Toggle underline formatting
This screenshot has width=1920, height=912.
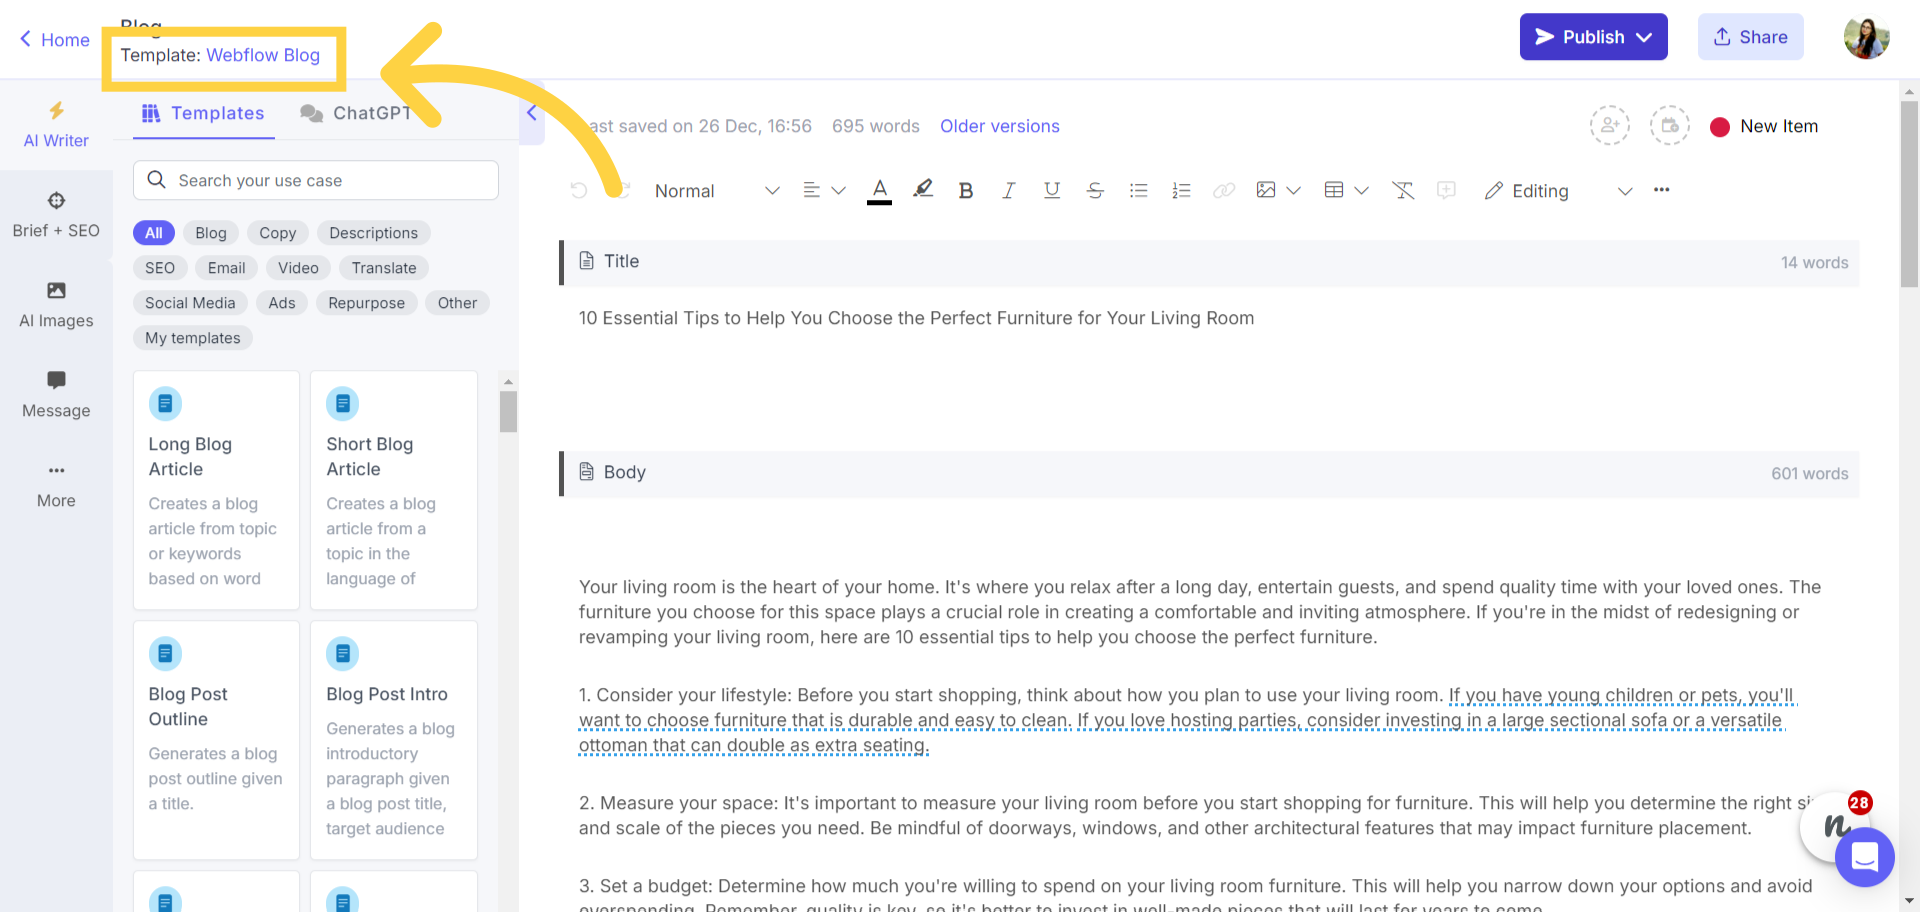(1051, 190)
